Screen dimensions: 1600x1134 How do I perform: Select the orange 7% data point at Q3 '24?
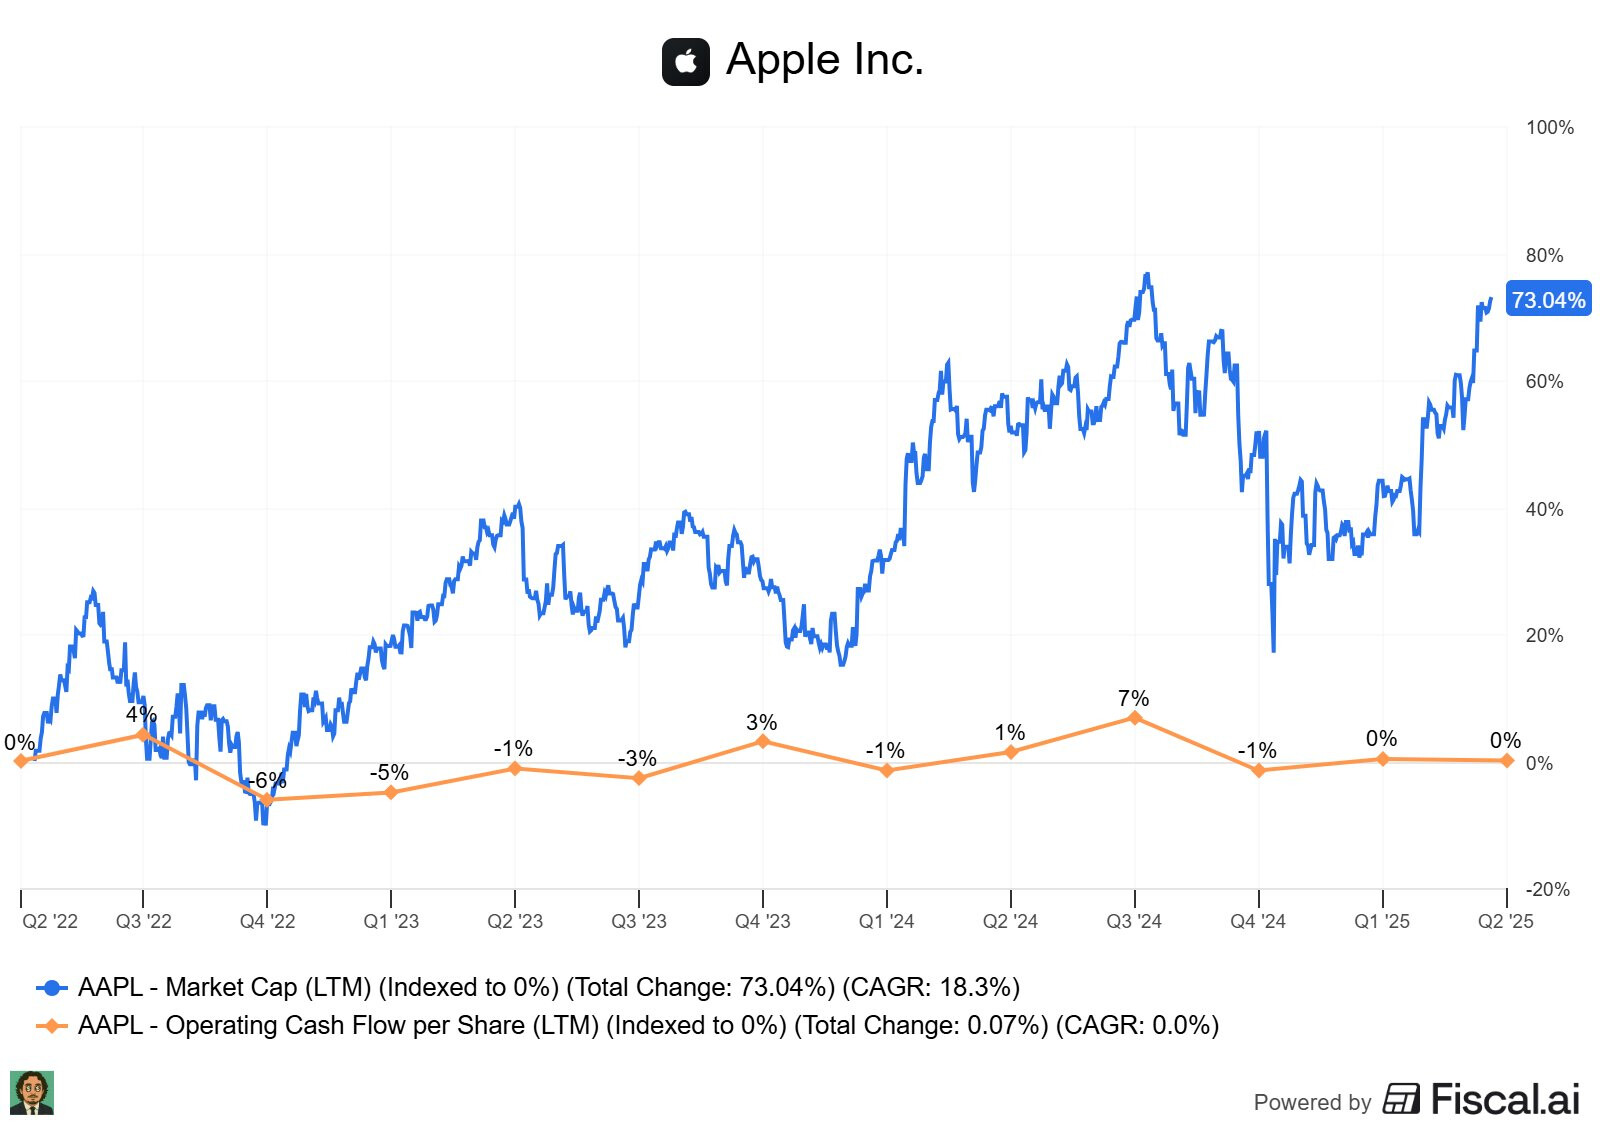tap(1134, 718)
